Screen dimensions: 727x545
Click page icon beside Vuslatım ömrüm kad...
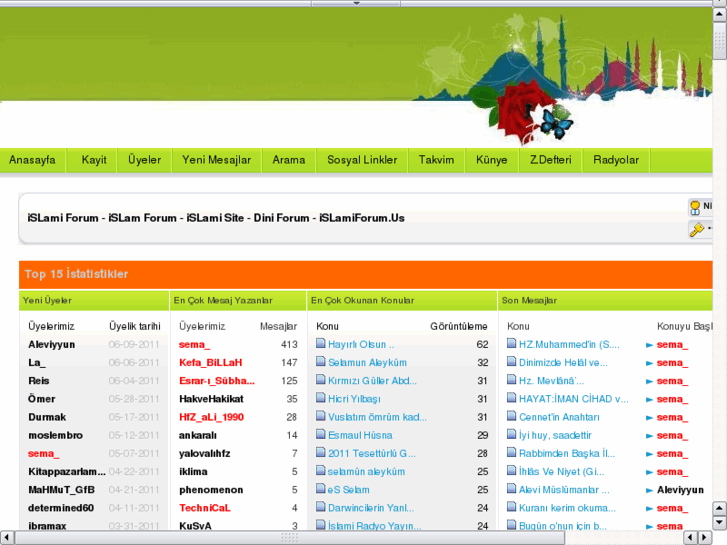tap(320, 416)
